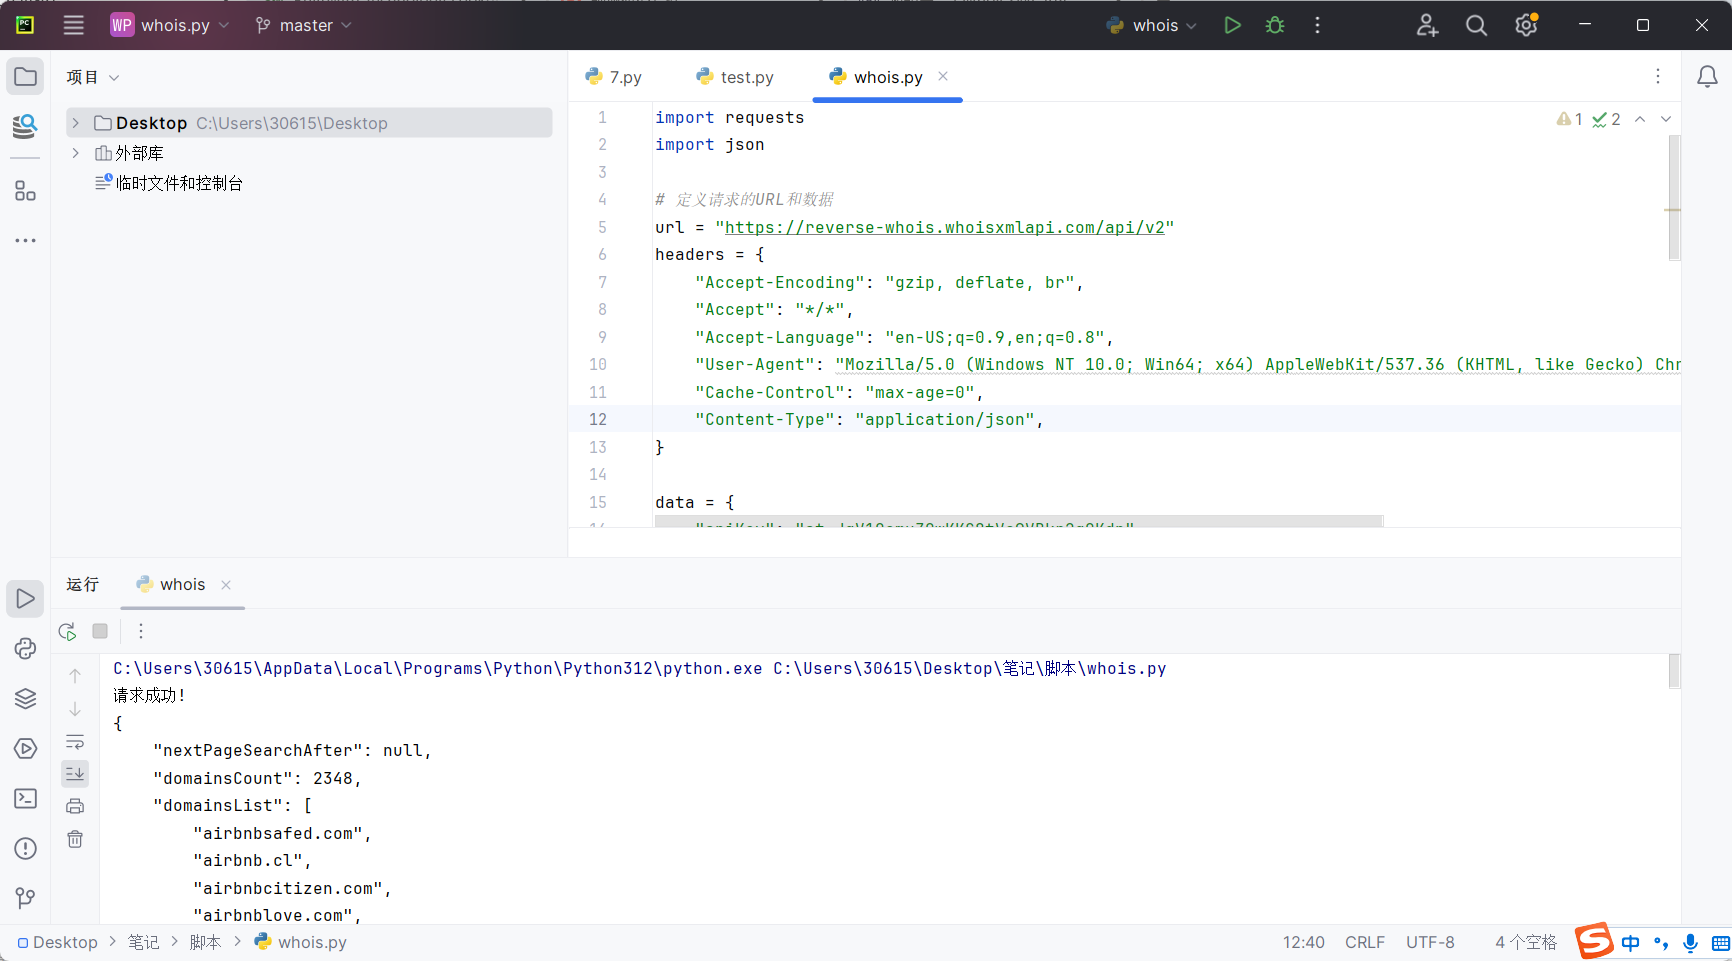This screenshot has width=1732, height=961.
Task: Select 临时文件和控制台 tree item
Action: pyautogui.click(x=179, y=183)
